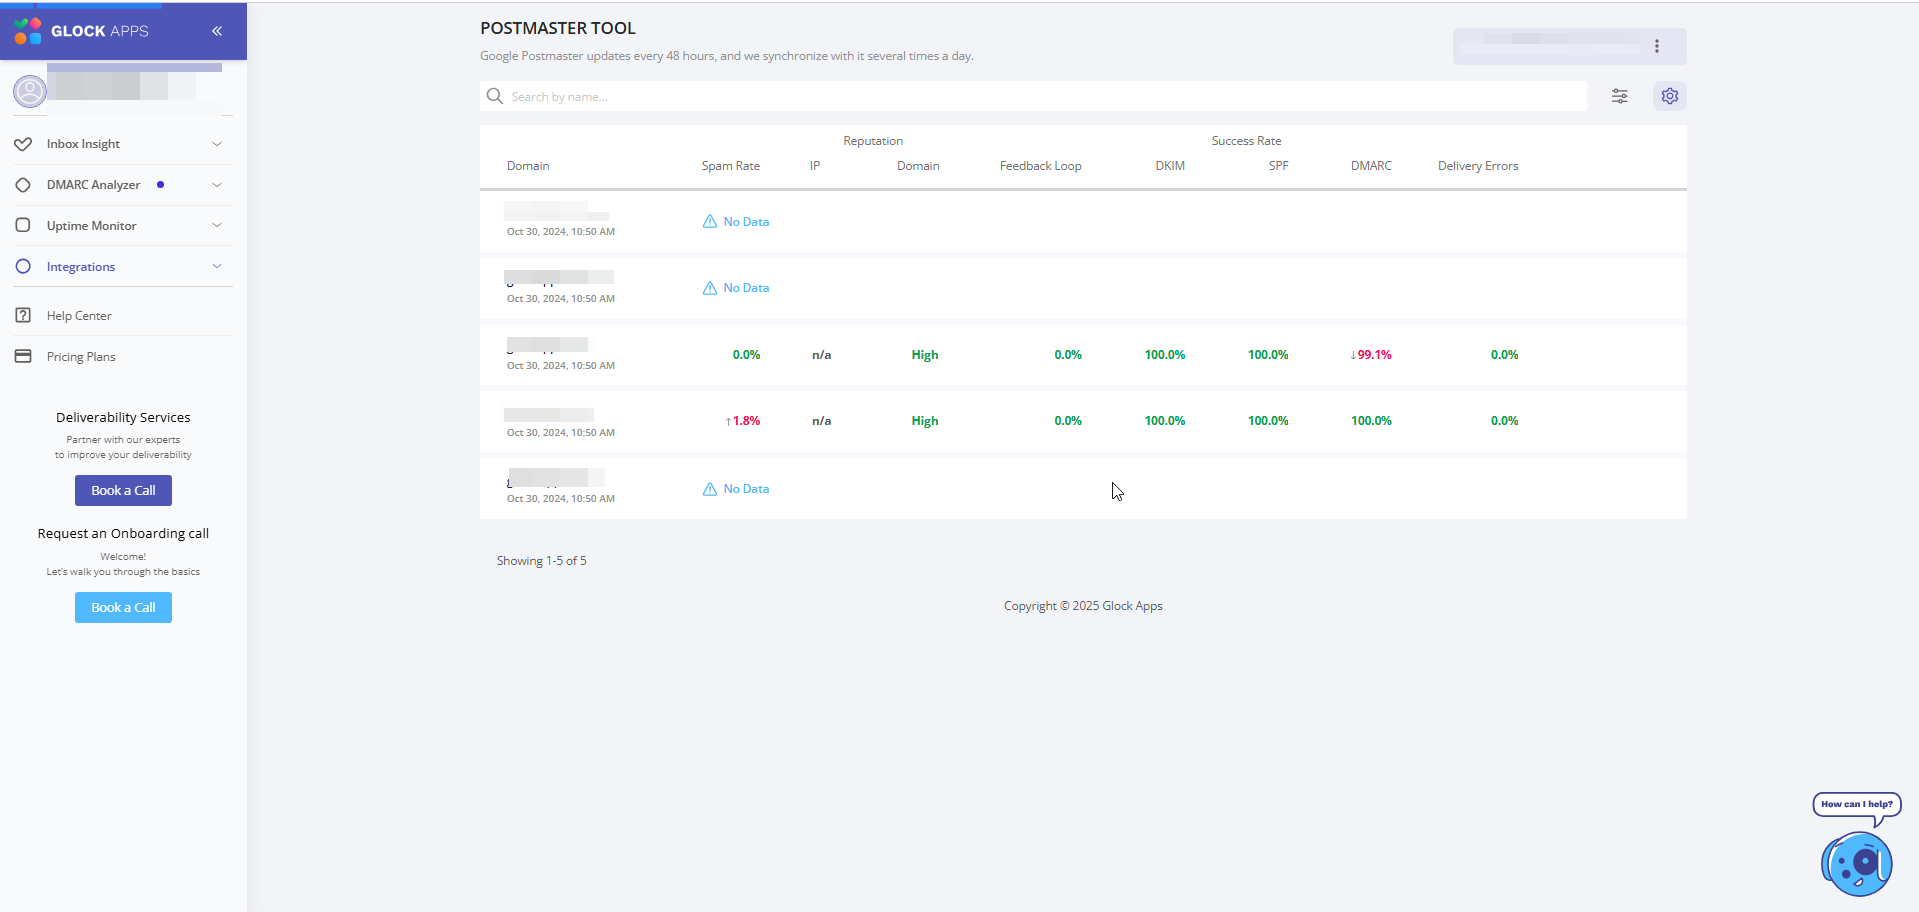Click 'High' reputation in the 1.8% row
The height and width of the screenshot is (912, 1919).
(x=925, y=421)
